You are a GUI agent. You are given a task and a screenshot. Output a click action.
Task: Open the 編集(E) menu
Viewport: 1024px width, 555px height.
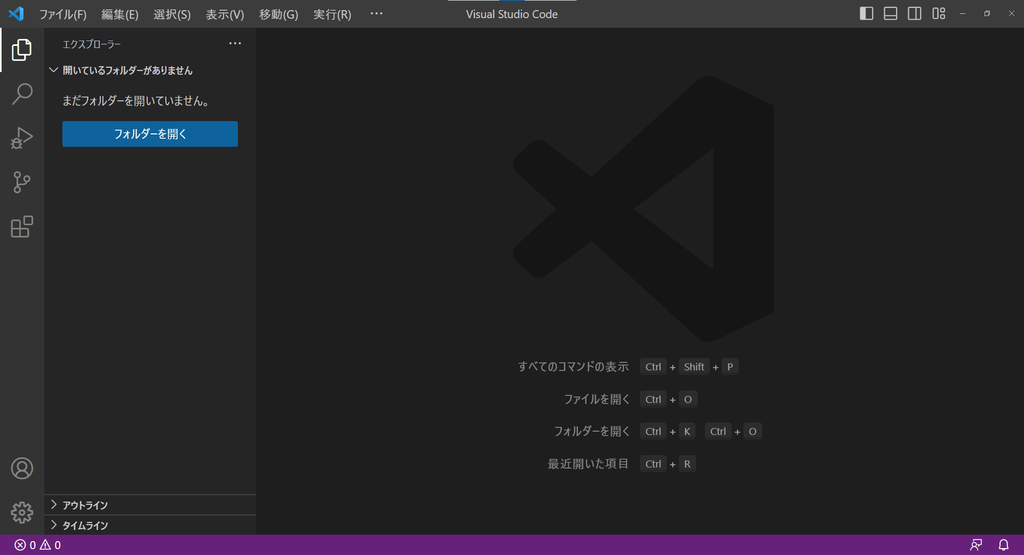click(120, 14)
